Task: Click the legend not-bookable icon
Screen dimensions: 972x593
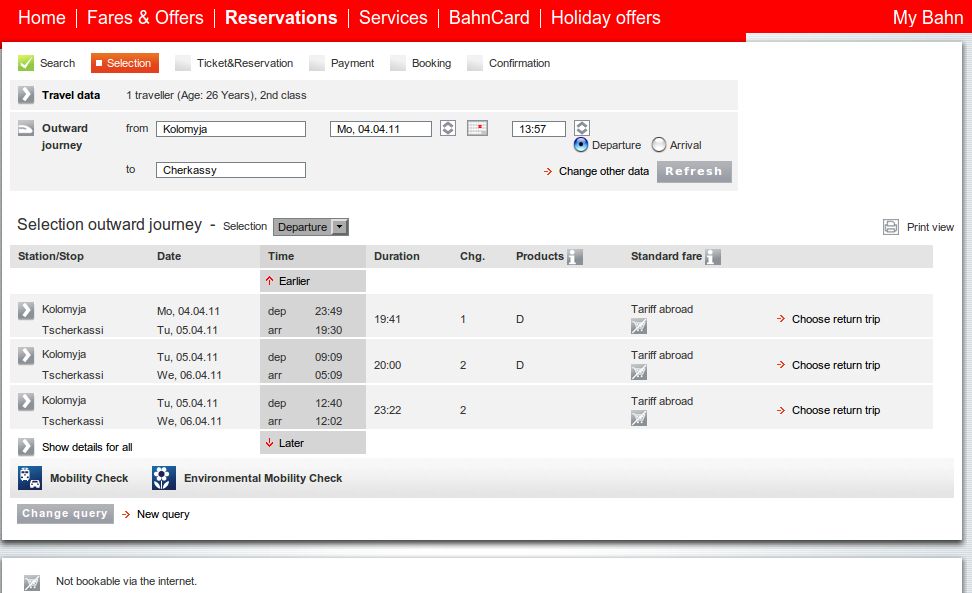Action: (32, 582)
